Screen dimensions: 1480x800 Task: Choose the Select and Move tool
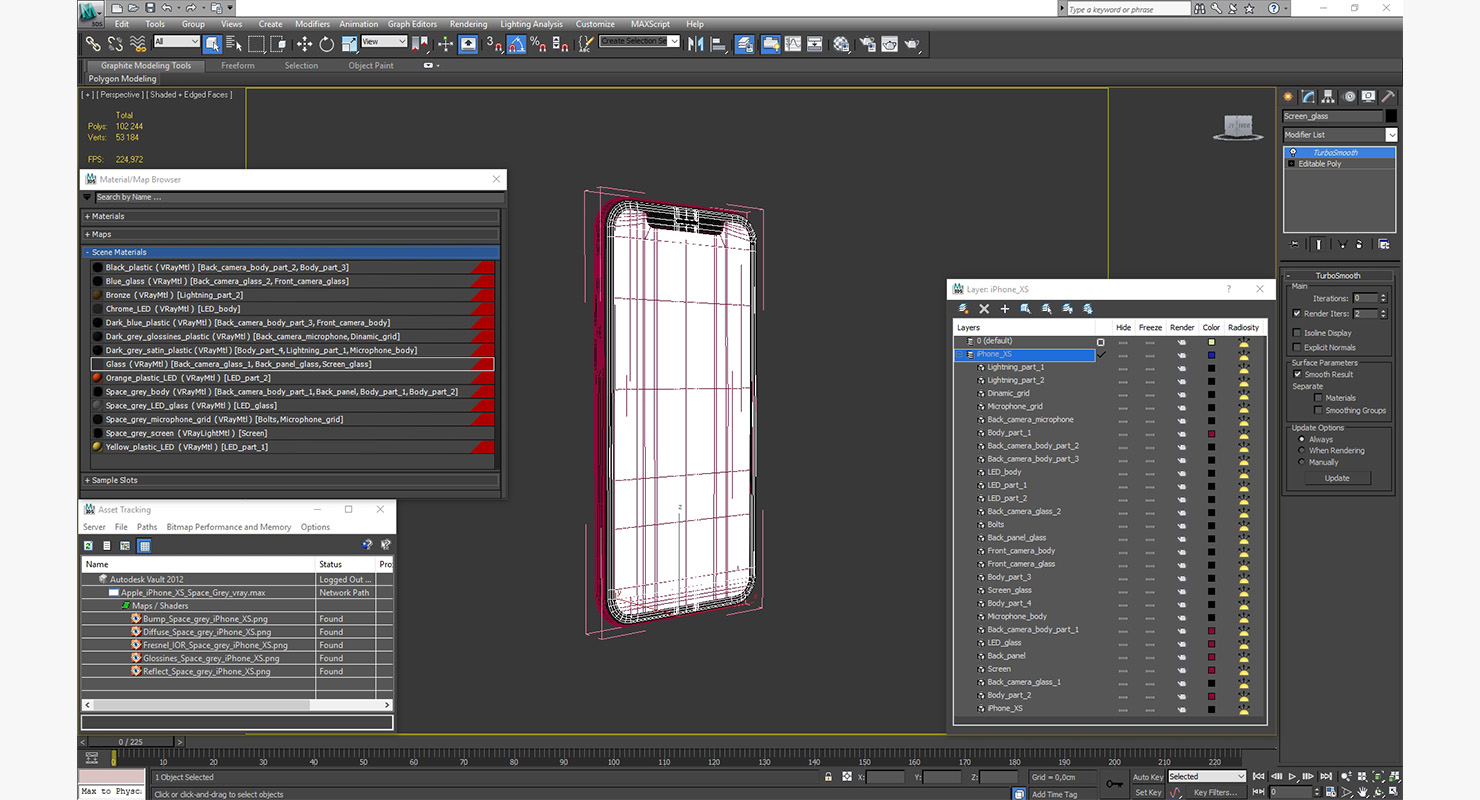point(304,44)
